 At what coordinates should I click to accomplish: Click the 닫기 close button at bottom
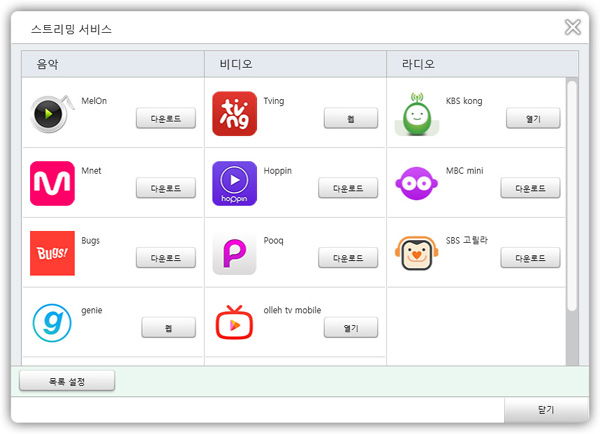coord(546,410)
